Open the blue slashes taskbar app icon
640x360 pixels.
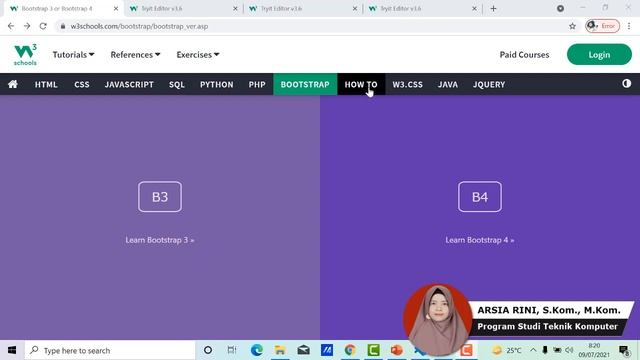tap(327, 350)
